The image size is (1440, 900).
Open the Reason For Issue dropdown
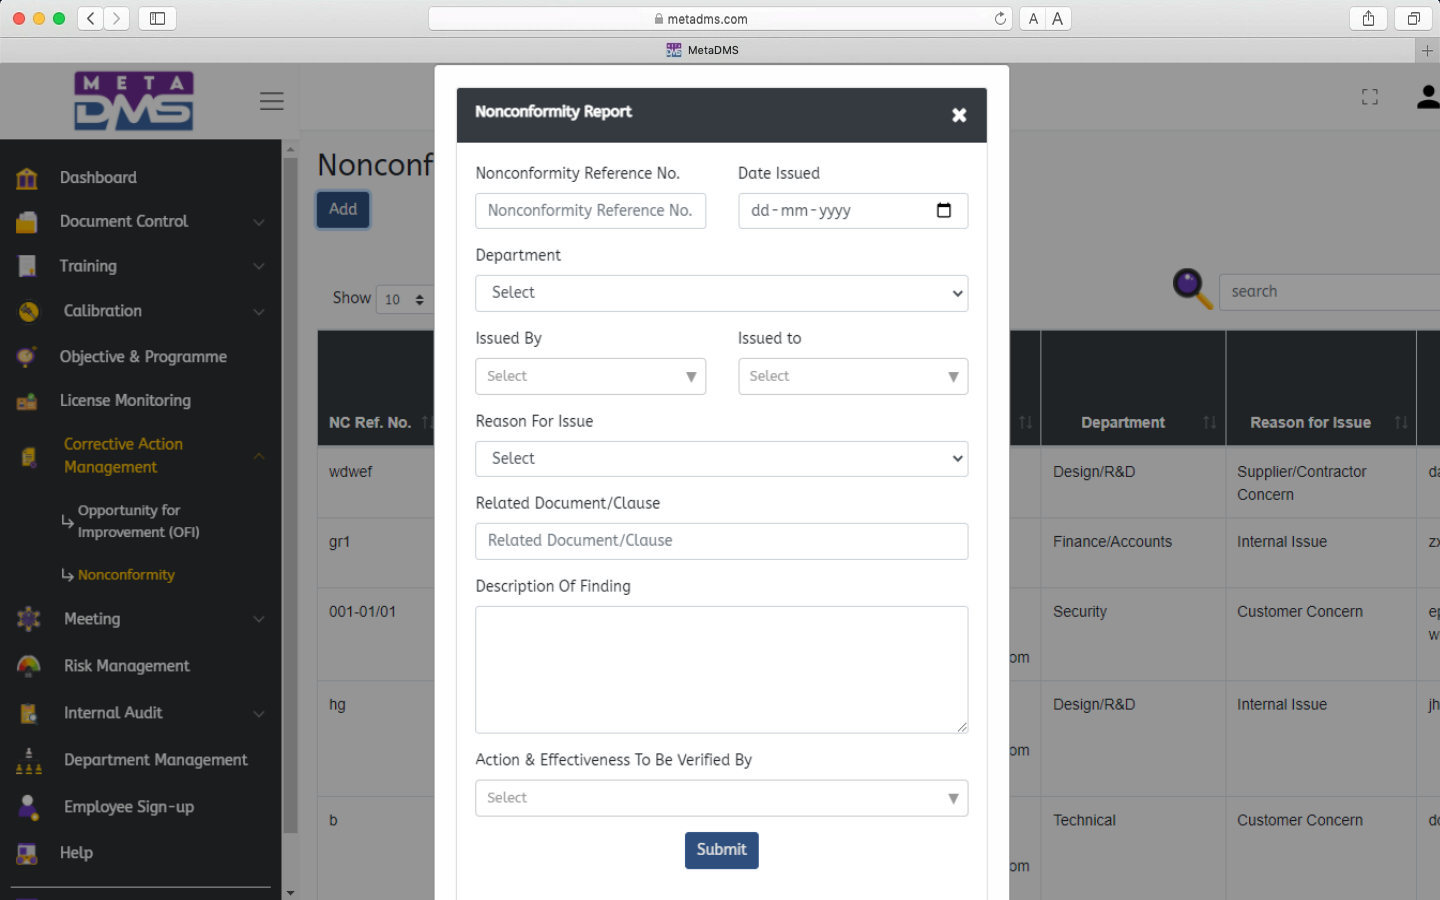(x=721, y=459)
